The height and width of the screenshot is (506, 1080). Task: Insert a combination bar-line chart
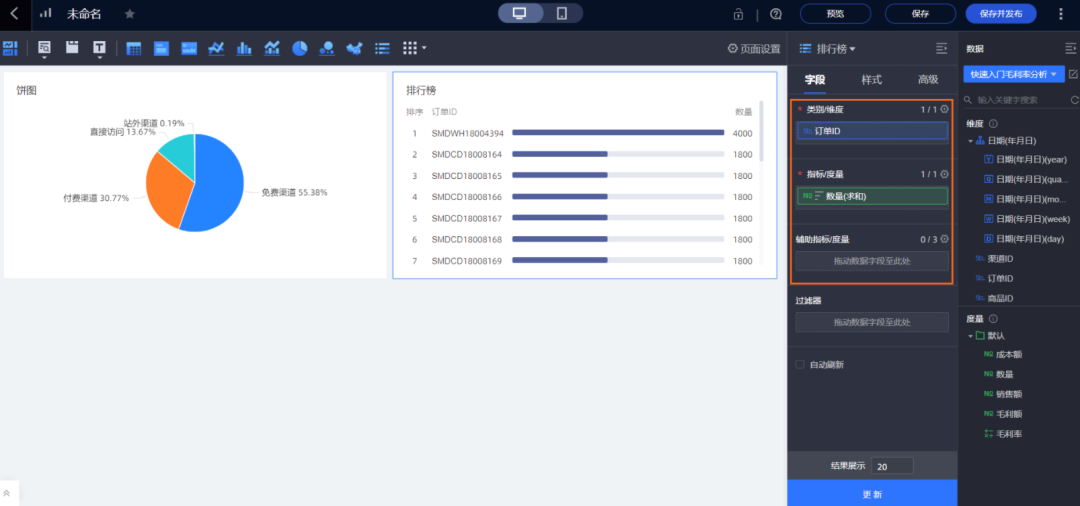[x=271, y=48]
